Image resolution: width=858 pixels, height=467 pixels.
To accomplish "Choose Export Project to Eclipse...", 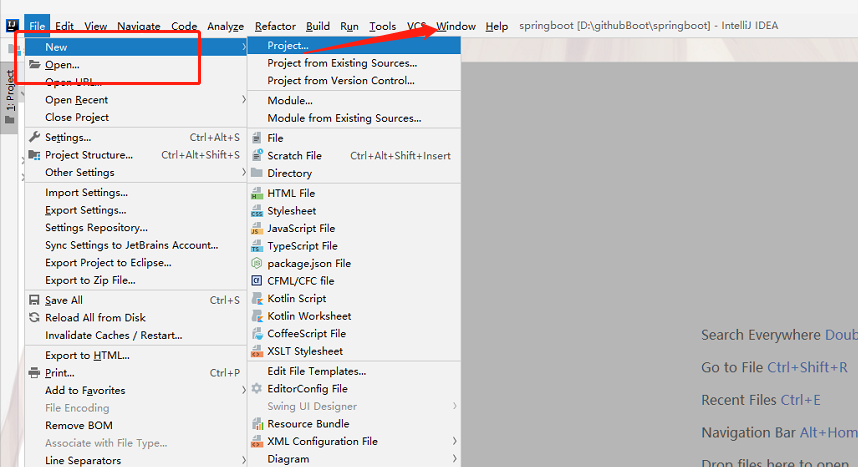I will click(136, 263).
